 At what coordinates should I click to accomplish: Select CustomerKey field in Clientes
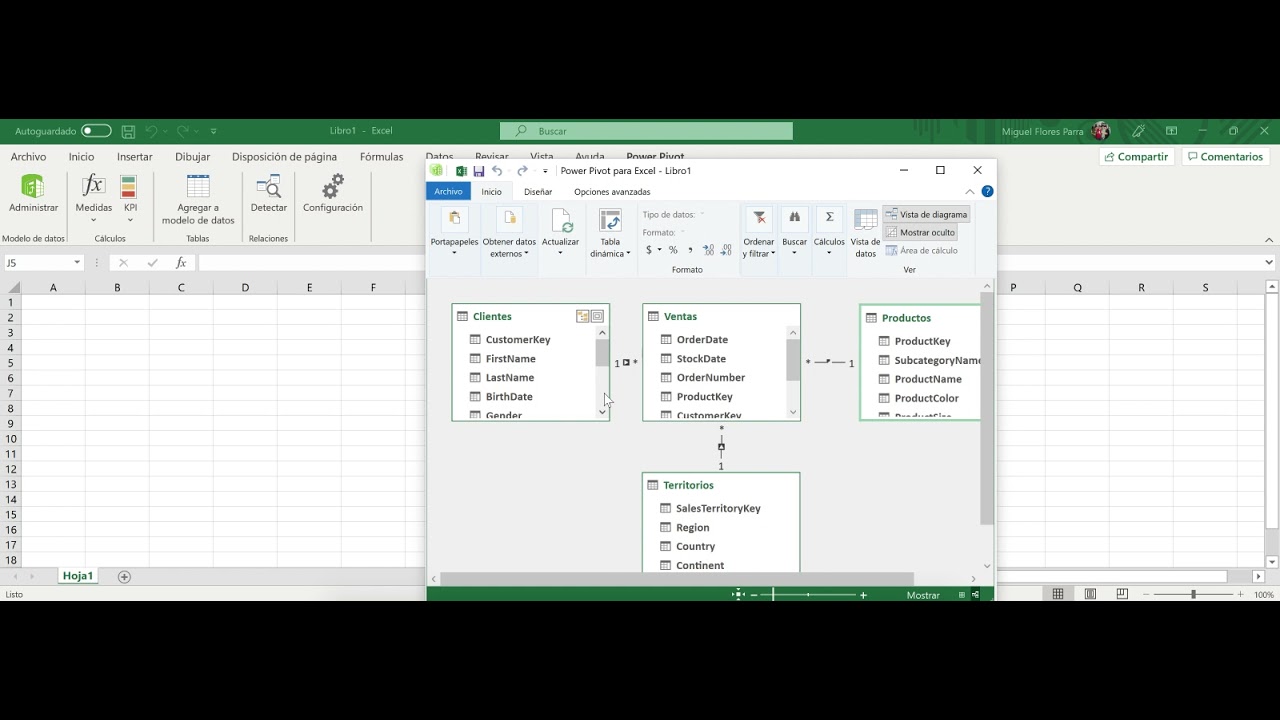click(518, 340)
